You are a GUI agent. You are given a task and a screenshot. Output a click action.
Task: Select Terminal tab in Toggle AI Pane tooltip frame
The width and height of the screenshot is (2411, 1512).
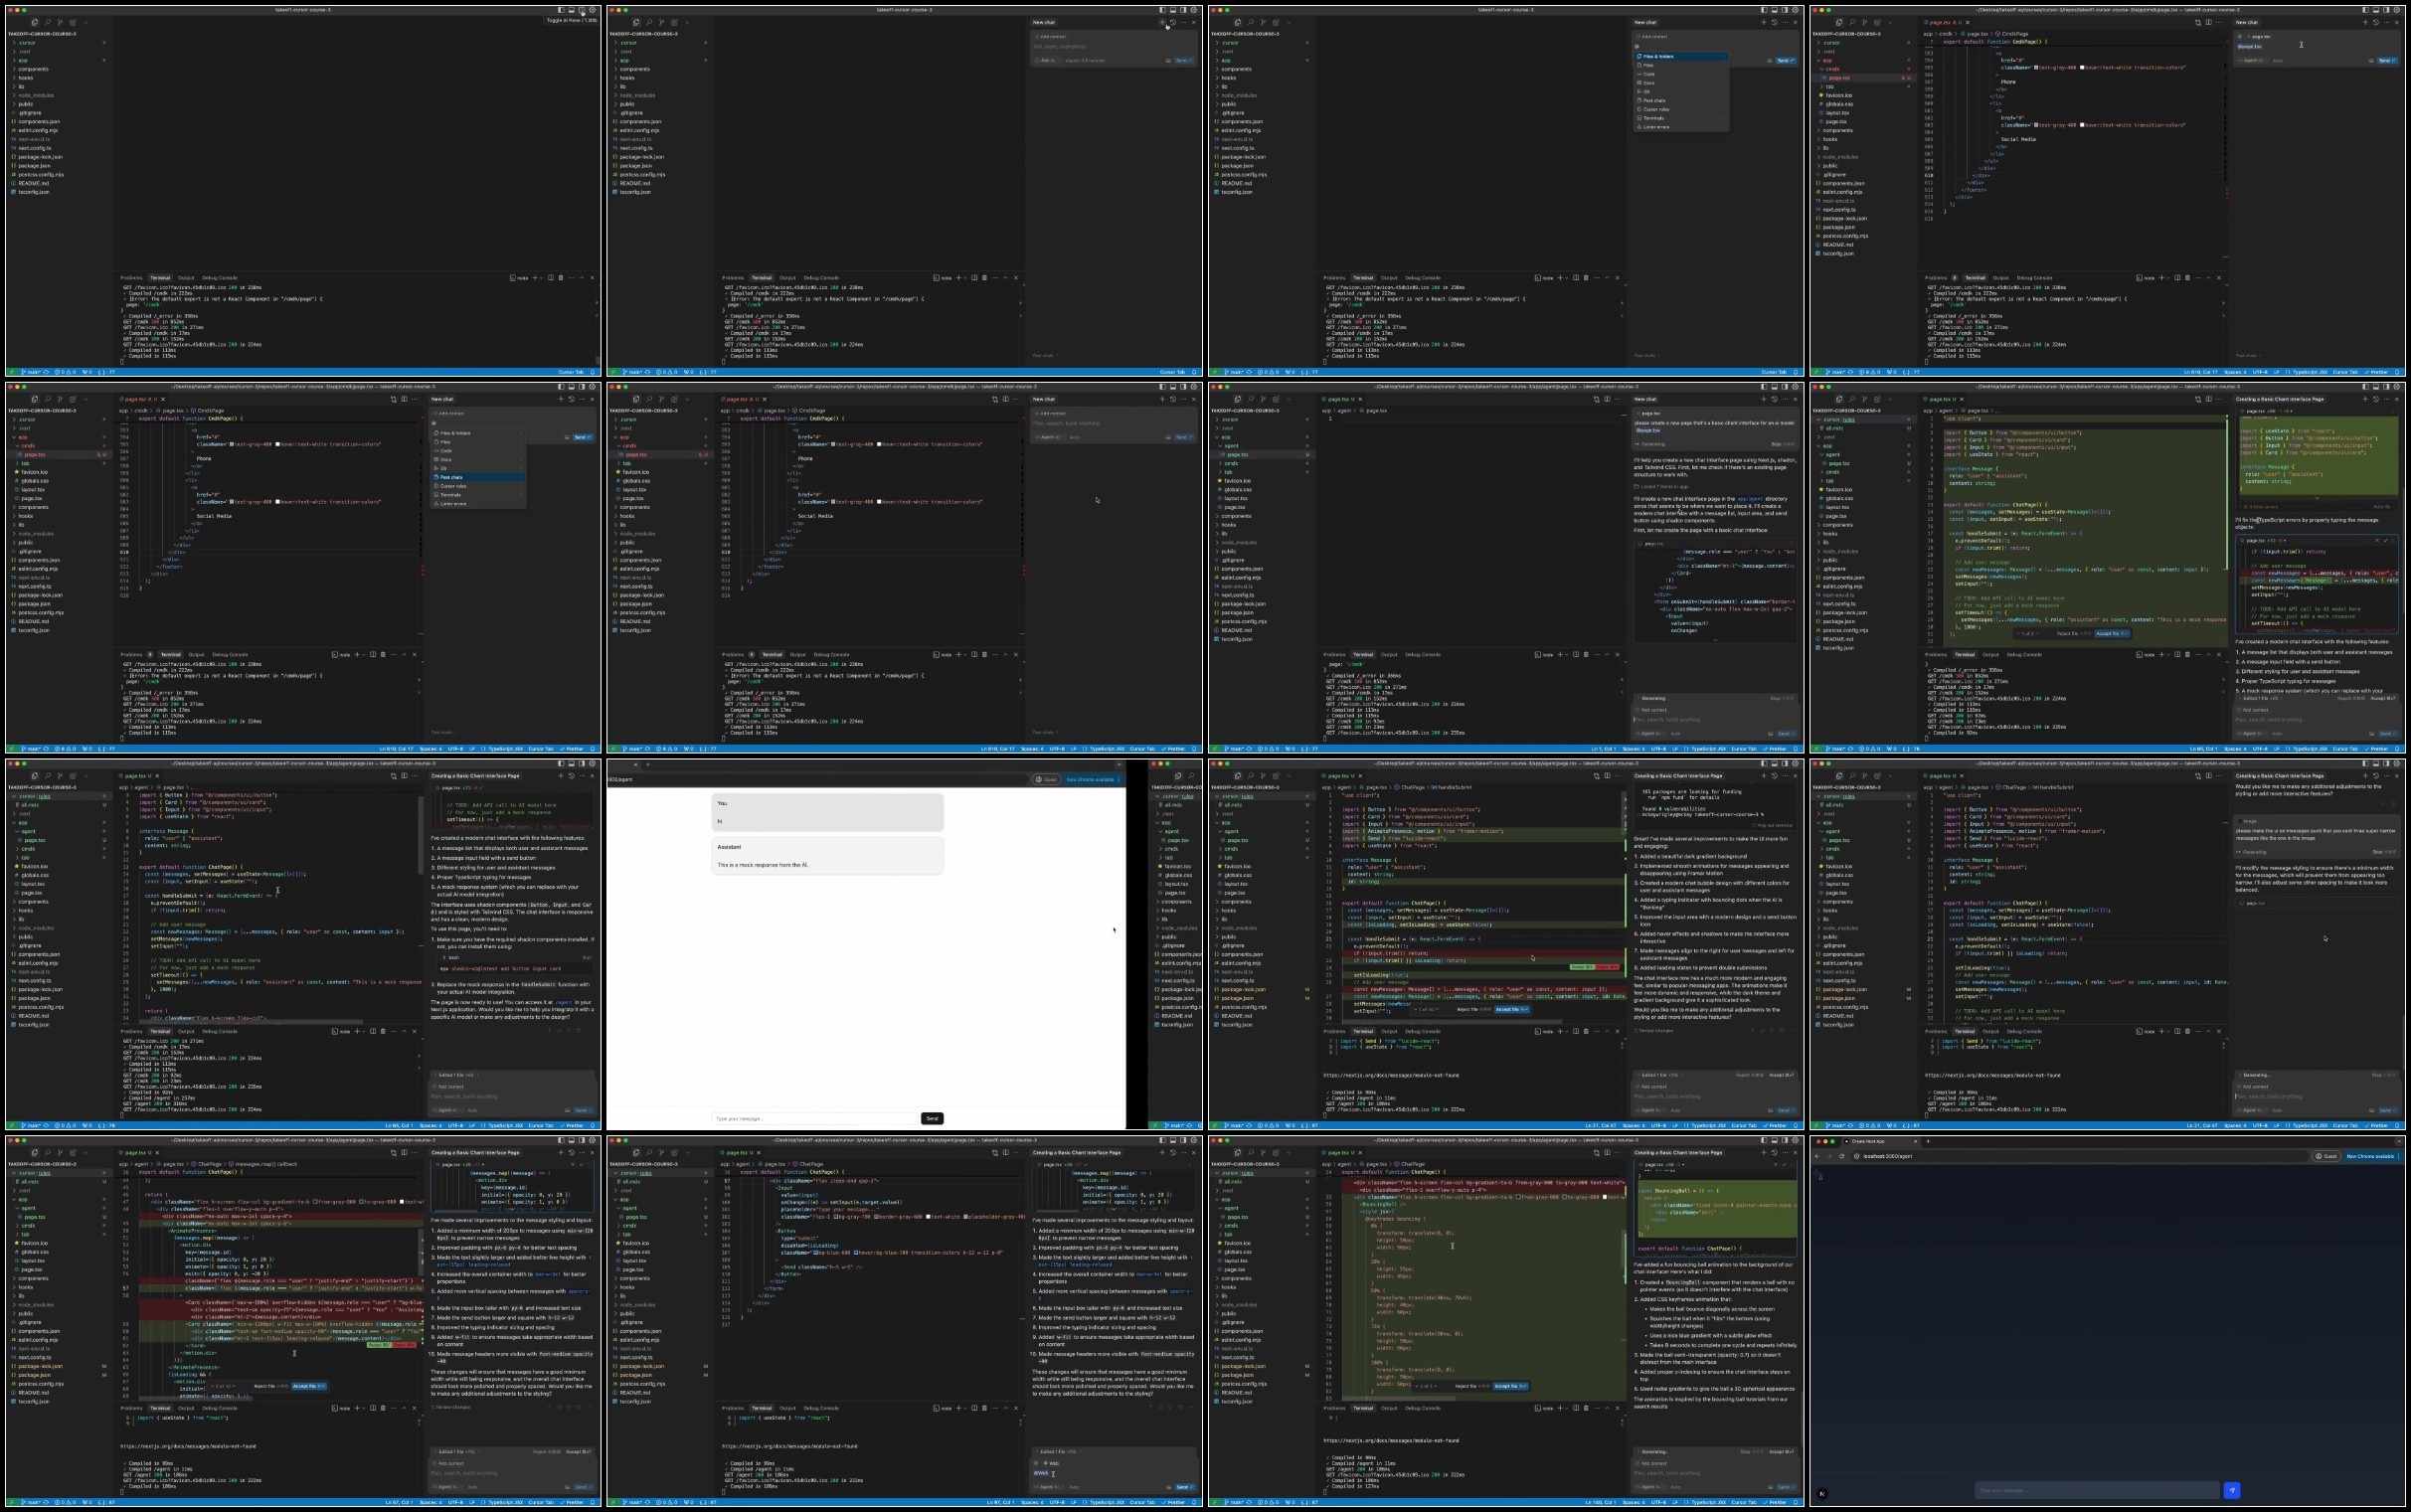[x=160, y=278]
